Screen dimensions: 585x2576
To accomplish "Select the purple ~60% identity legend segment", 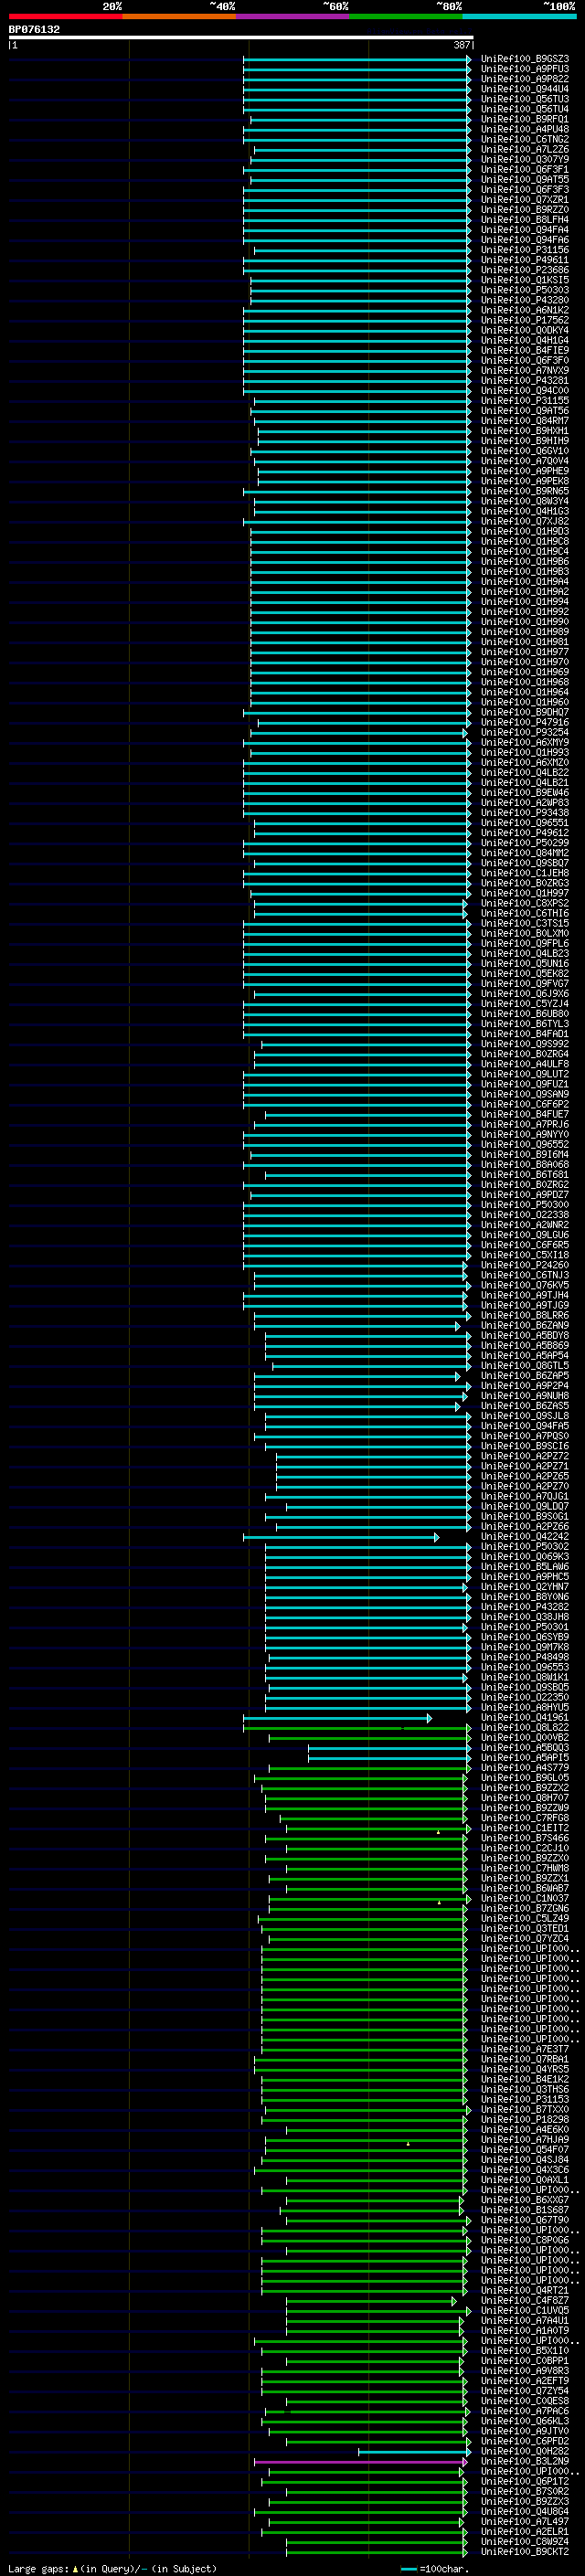I will click(292, 16).
